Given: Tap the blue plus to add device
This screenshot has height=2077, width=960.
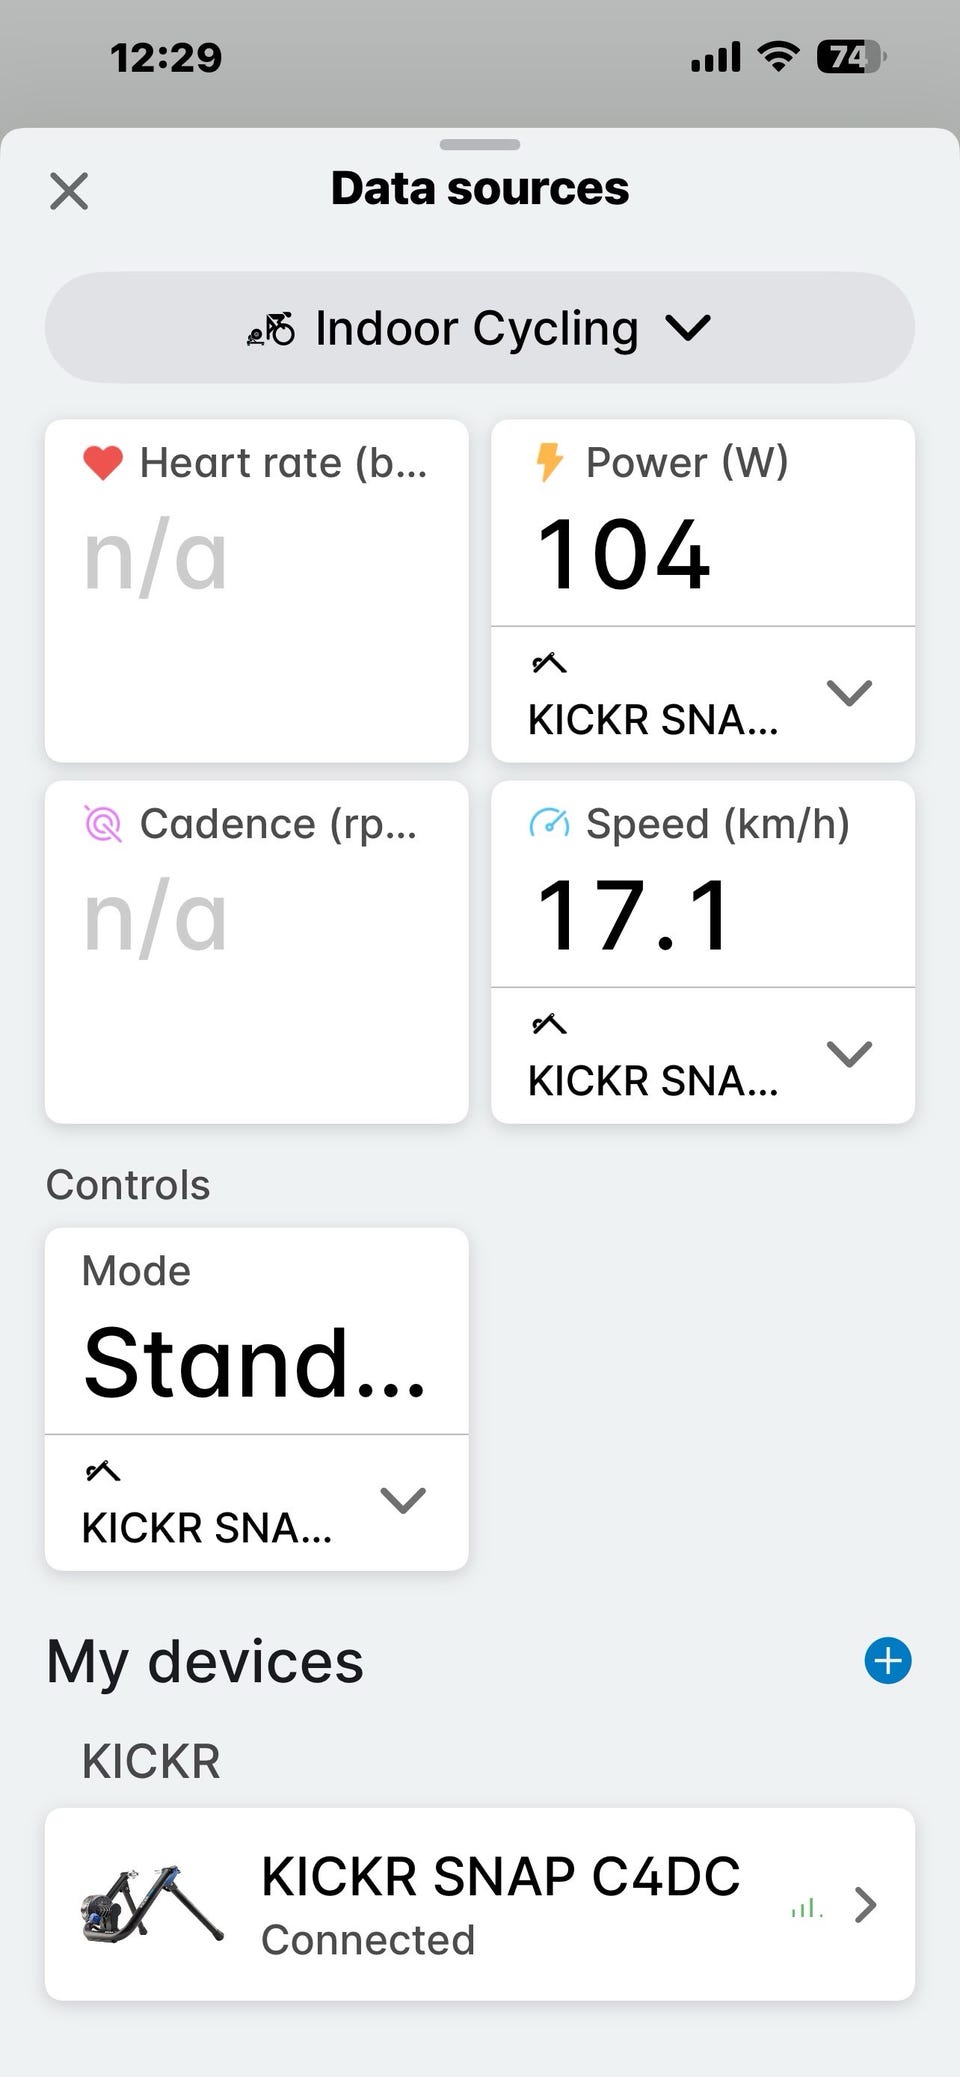Looking at the screenshot, I should (x=887, y=1661).
